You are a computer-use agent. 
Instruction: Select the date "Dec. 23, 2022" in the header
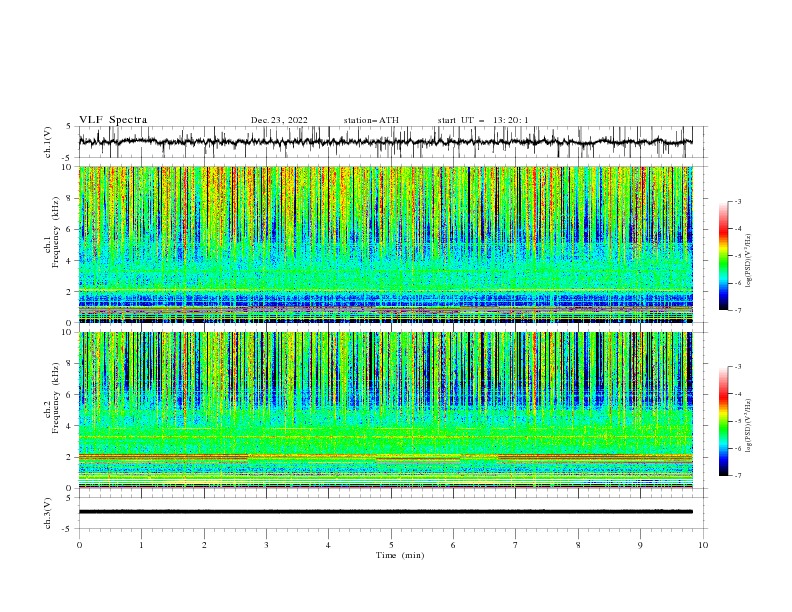pyautogui.click(x=279, y=120)
